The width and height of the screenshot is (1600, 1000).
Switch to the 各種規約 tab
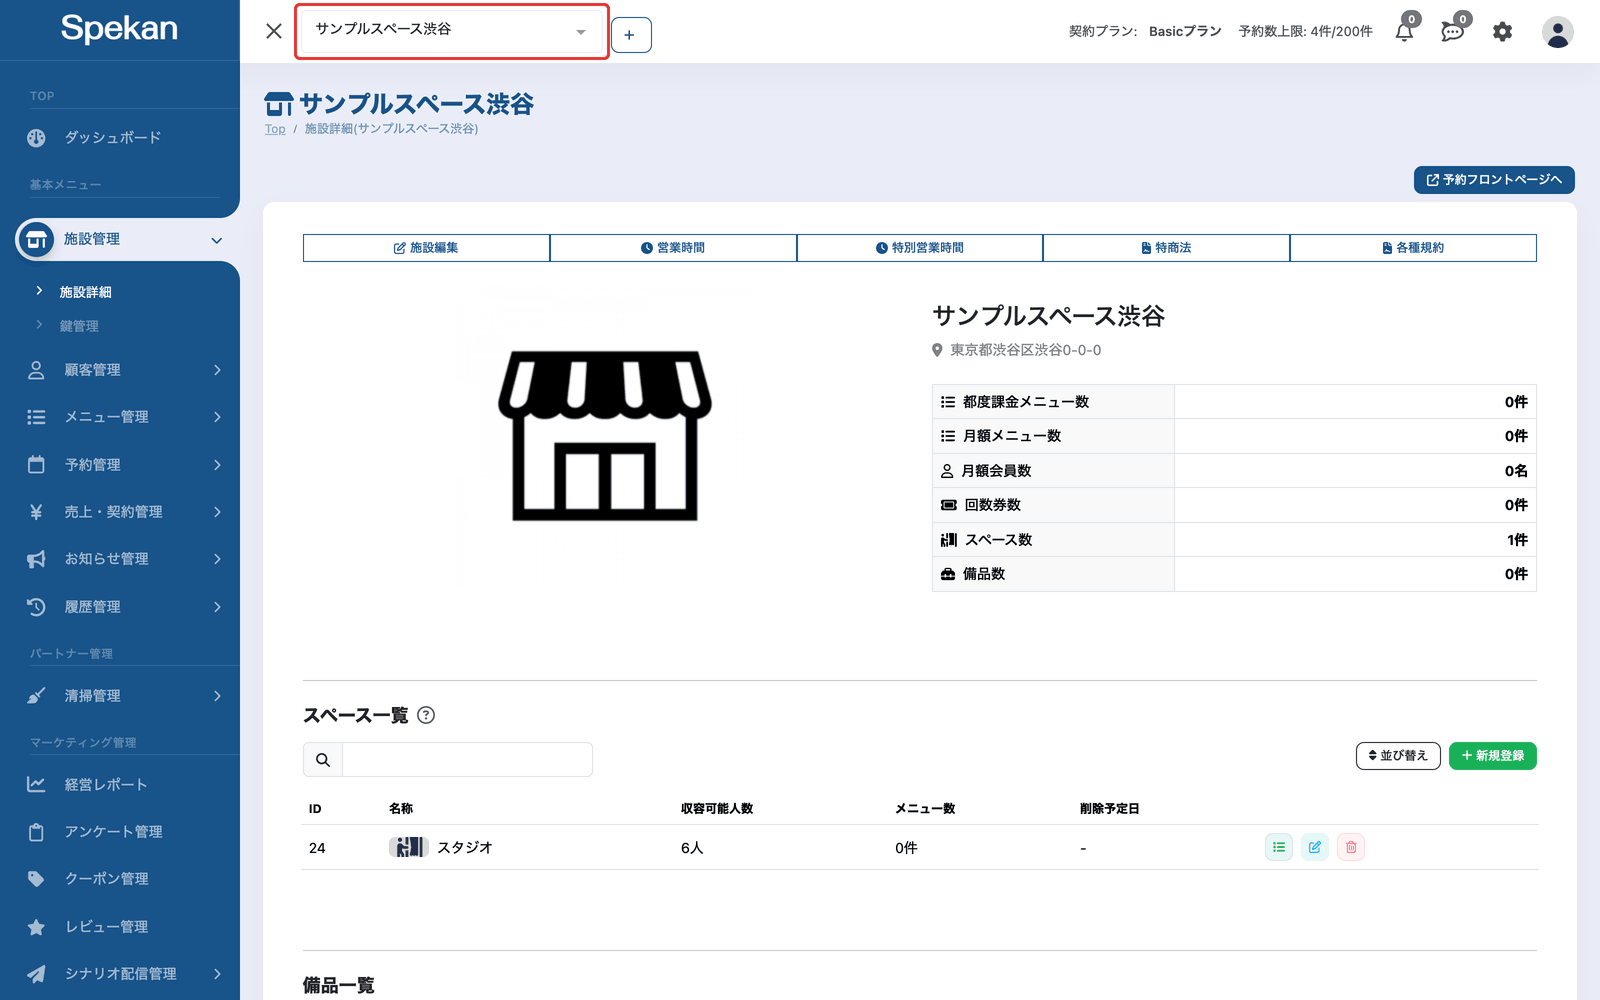1413,248
